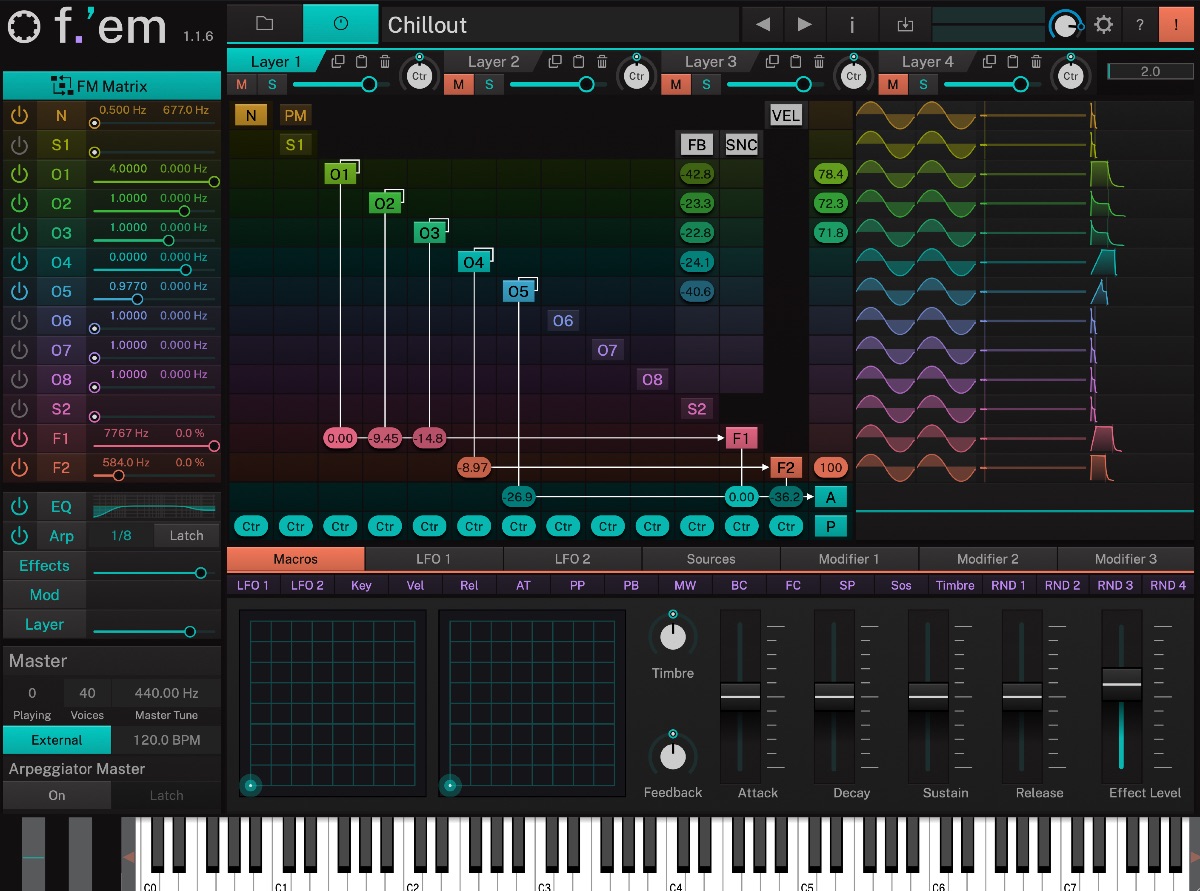Screen dimensions: 1200x891
Task: Open the Modifier 2 tab
Action: coord(987,559)
